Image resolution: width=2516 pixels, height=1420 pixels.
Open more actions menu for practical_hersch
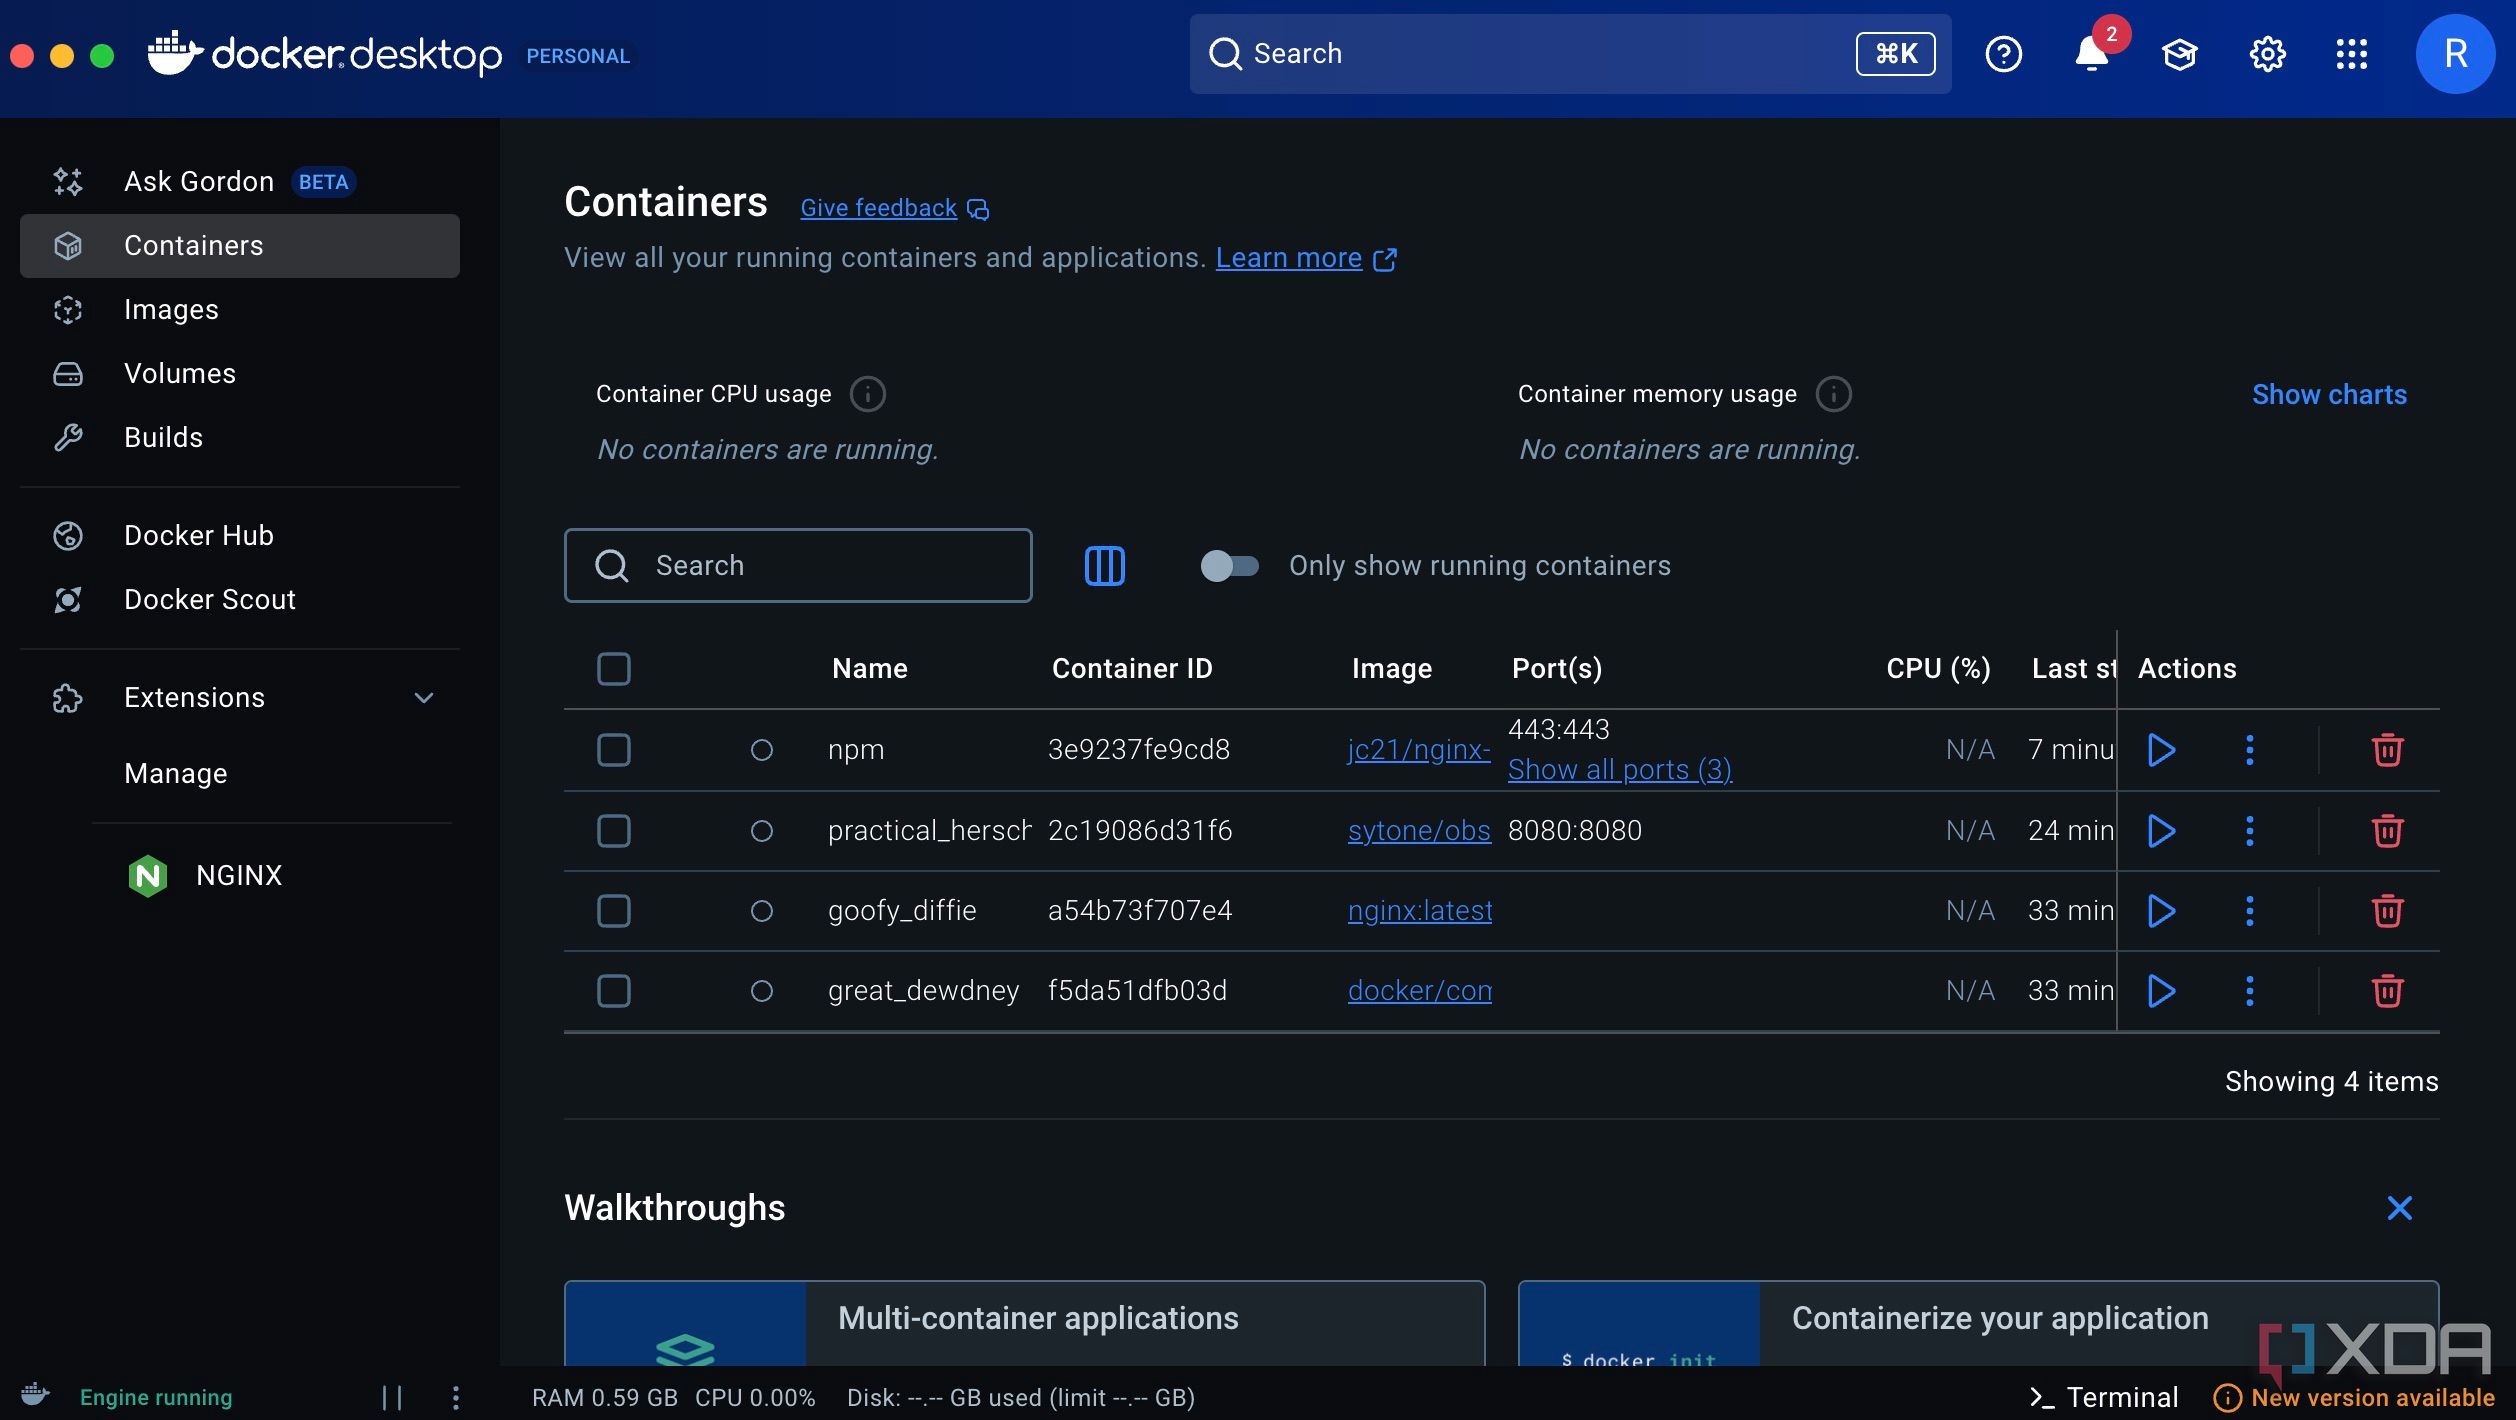point(2249,831)
